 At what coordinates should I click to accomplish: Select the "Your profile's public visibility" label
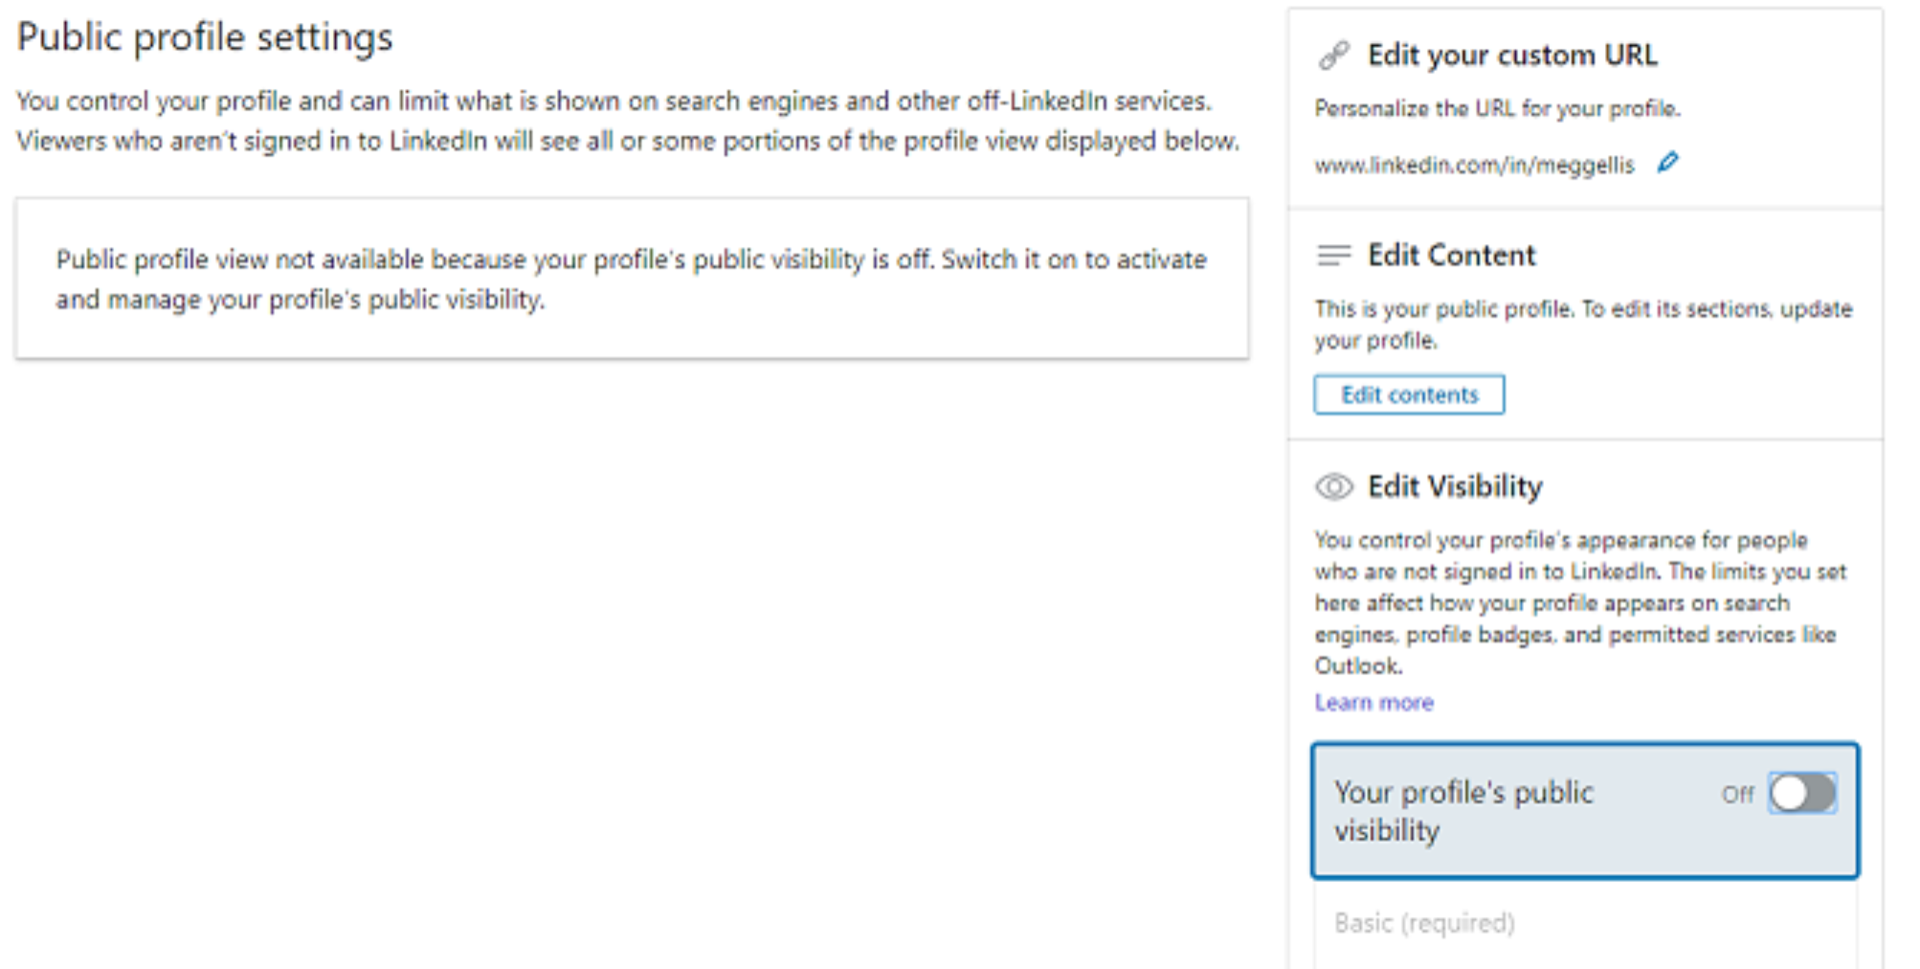1464,811
